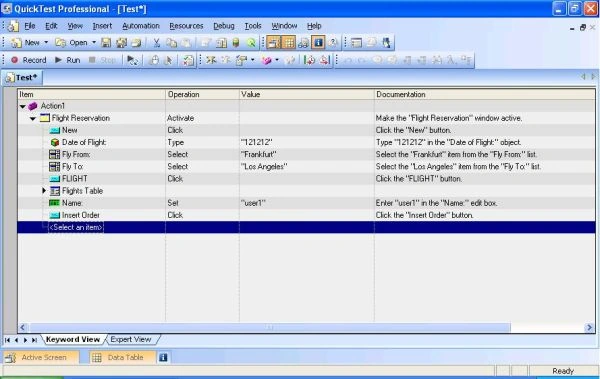Screen dimensions: 600x379
Task: Click the Active Screen pane tab
Action: (40, 357)
